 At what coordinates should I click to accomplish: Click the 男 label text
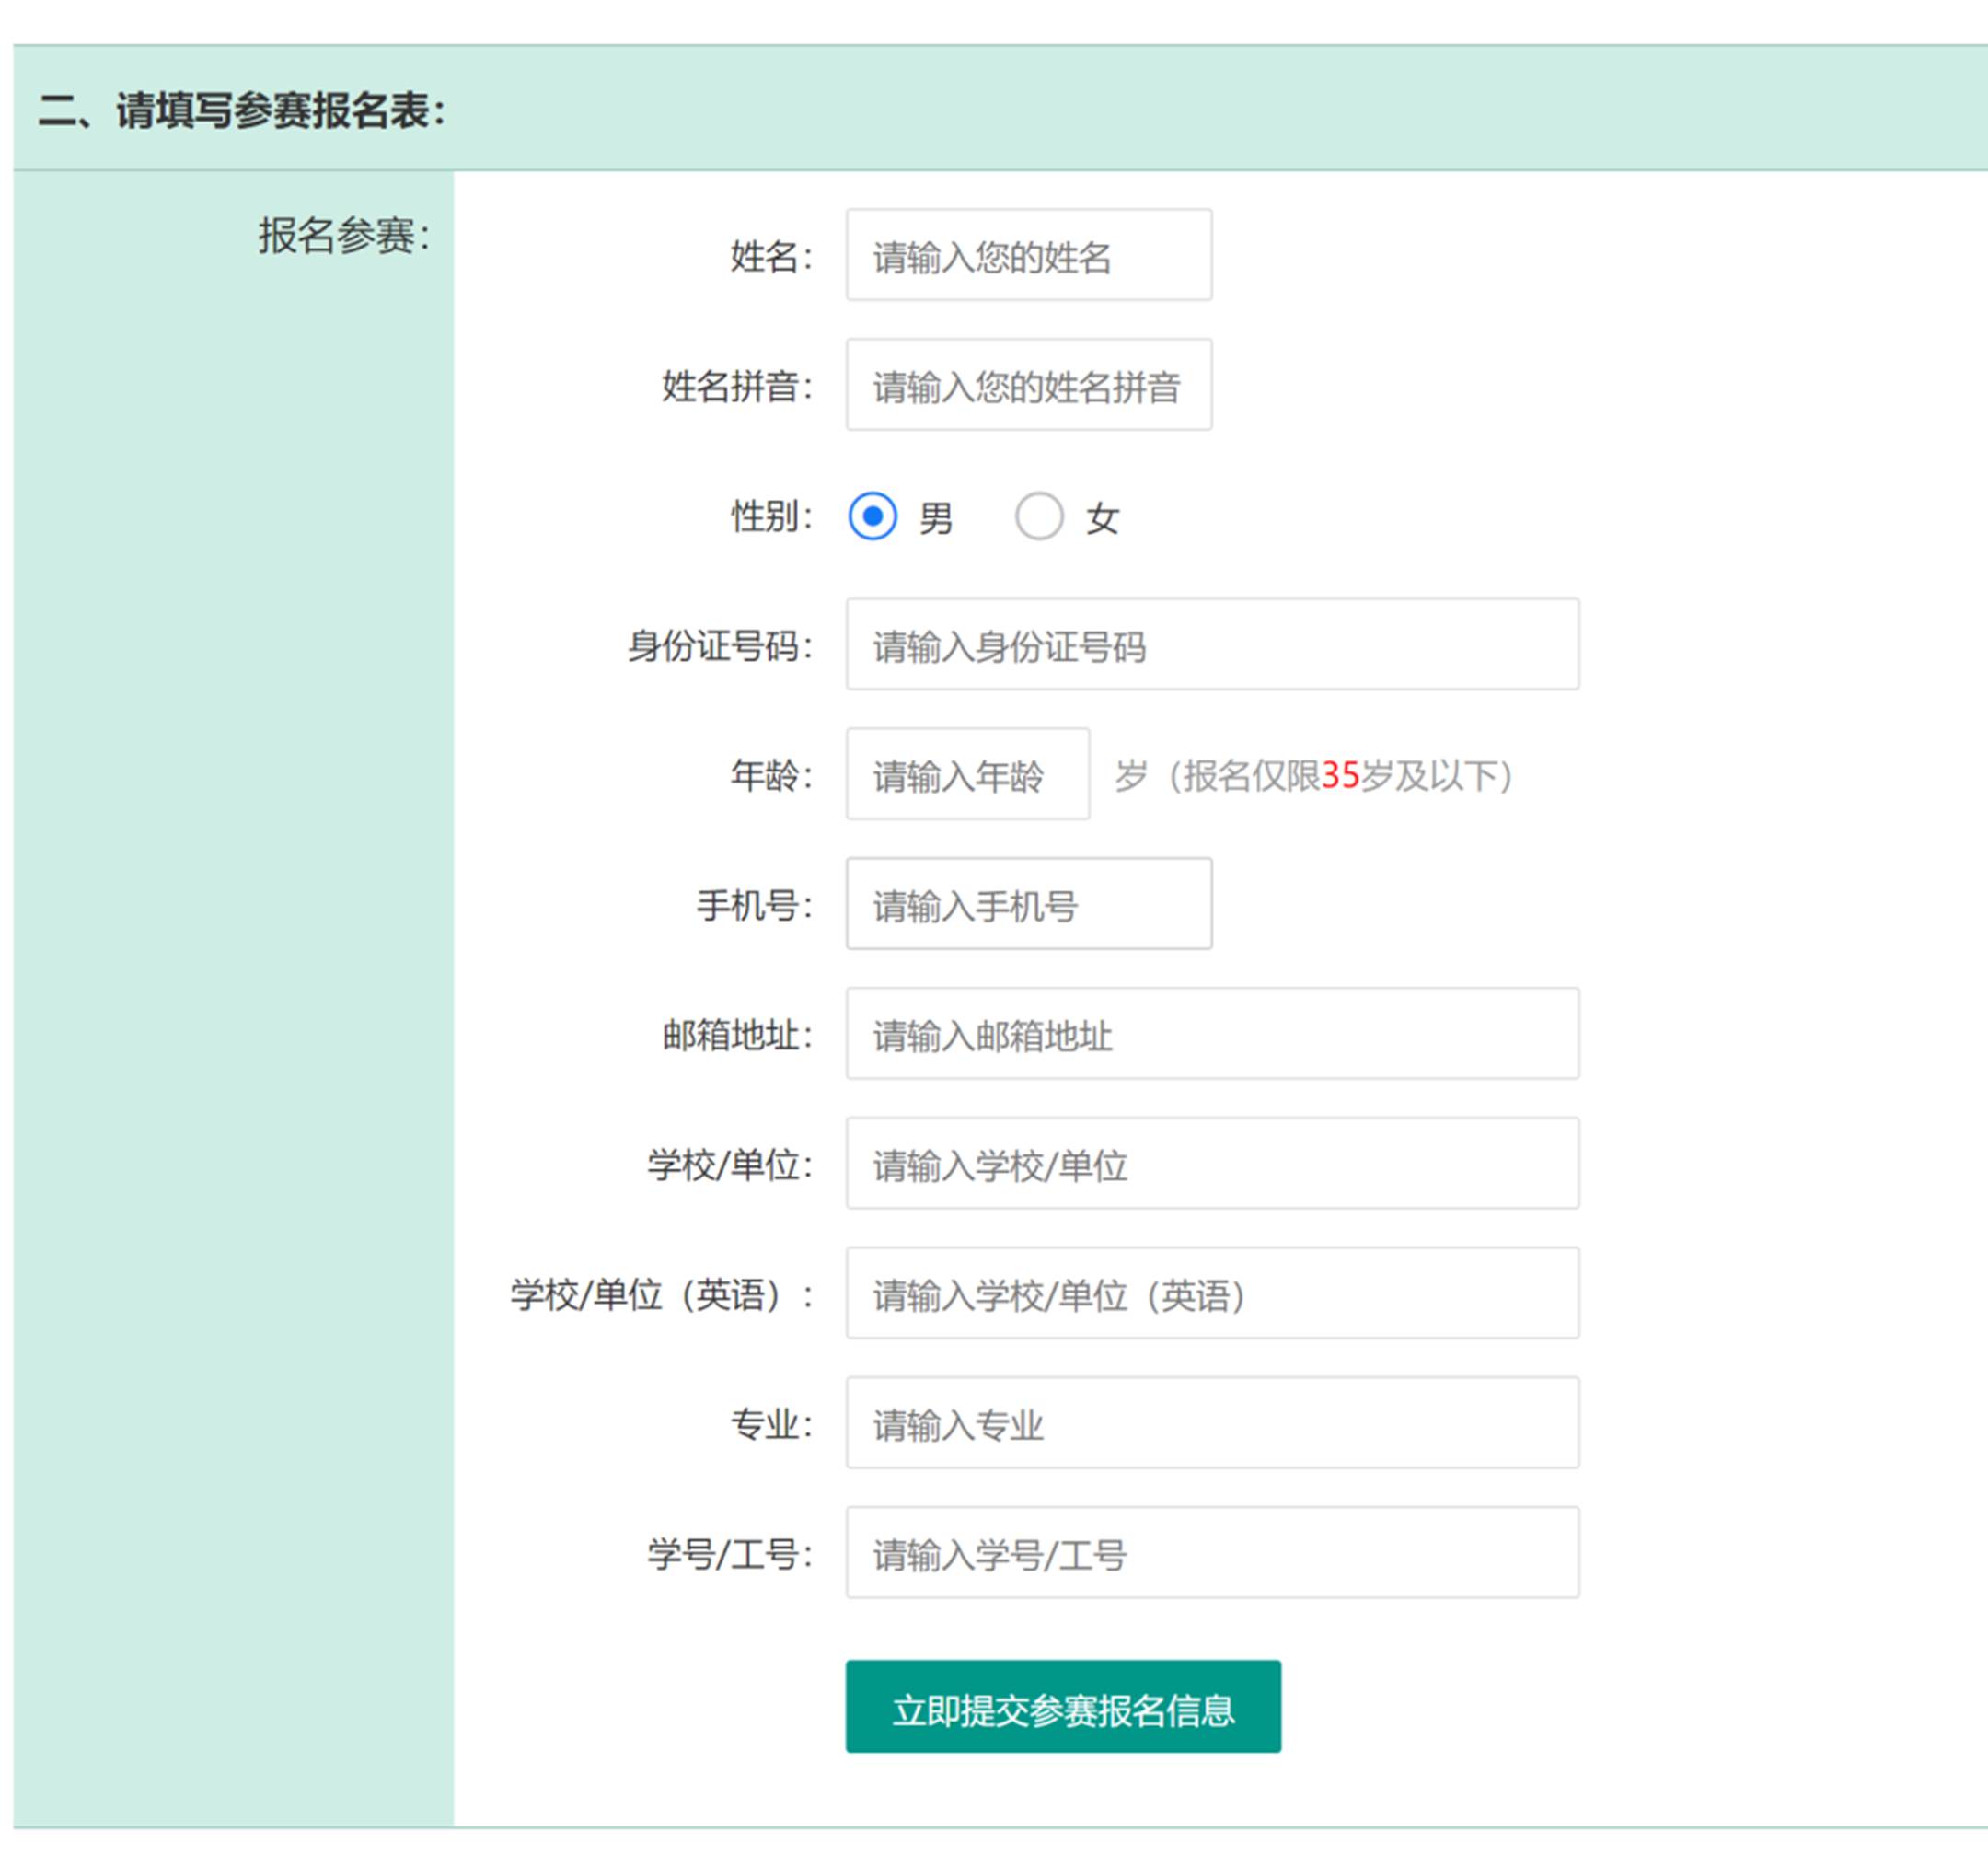(x=935, y=518)
